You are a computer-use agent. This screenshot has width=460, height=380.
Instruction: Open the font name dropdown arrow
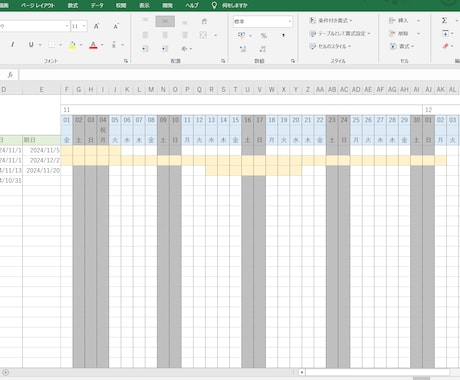67,26
